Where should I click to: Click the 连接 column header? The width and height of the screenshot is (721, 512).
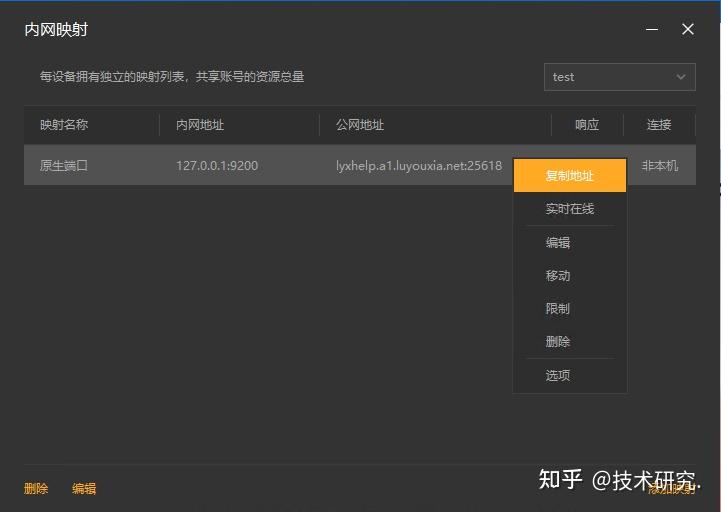[659, 125]
